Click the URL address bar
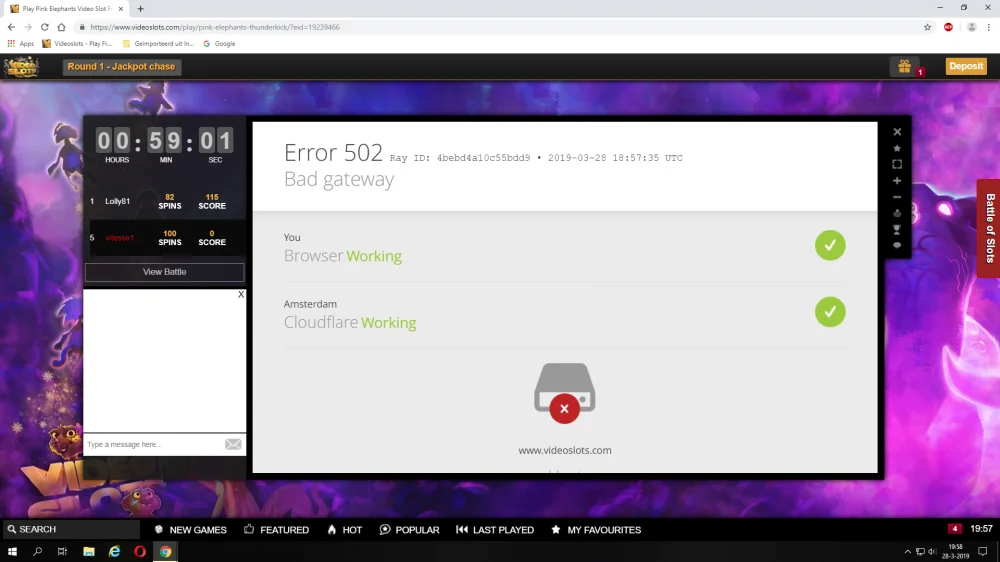This screenshot has height=562, width=1000. point(497,27)
